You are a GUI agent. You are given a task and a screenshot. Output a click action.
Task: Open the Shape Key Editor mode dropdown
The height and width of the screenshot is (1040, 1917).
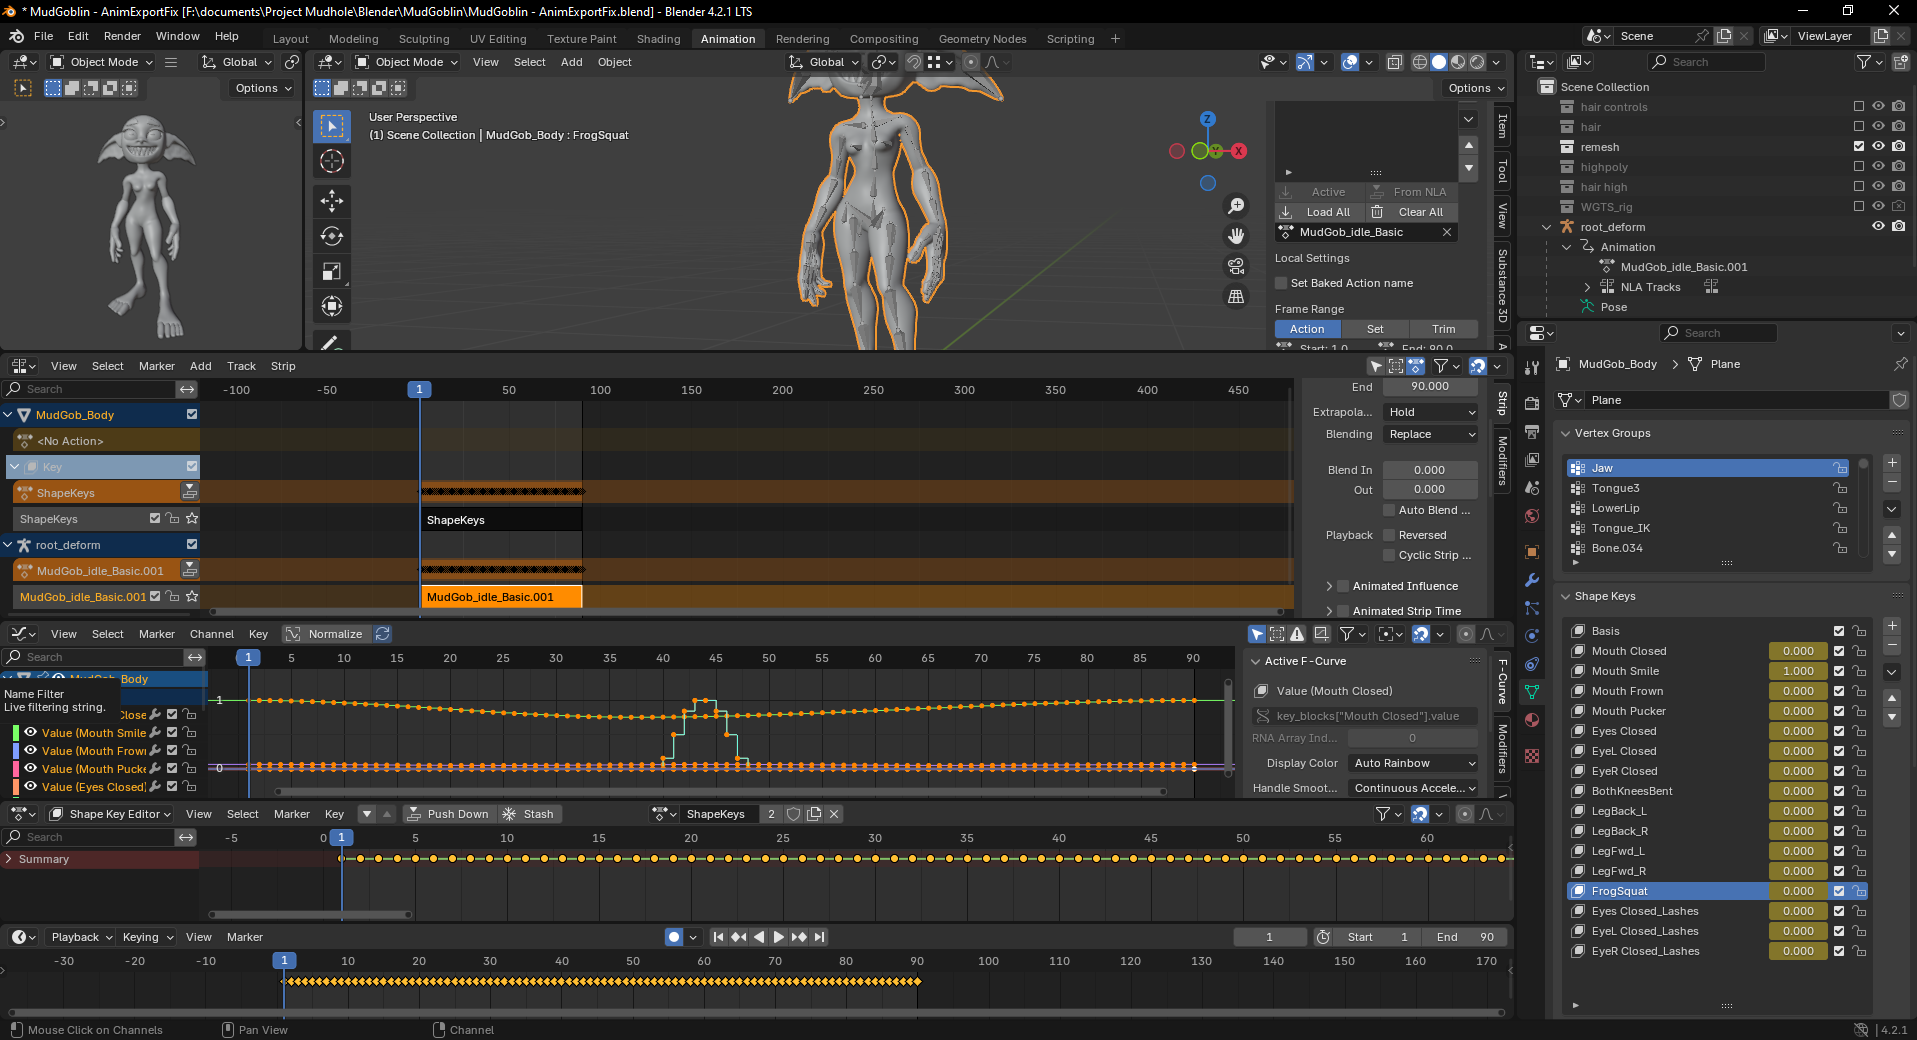111,814
